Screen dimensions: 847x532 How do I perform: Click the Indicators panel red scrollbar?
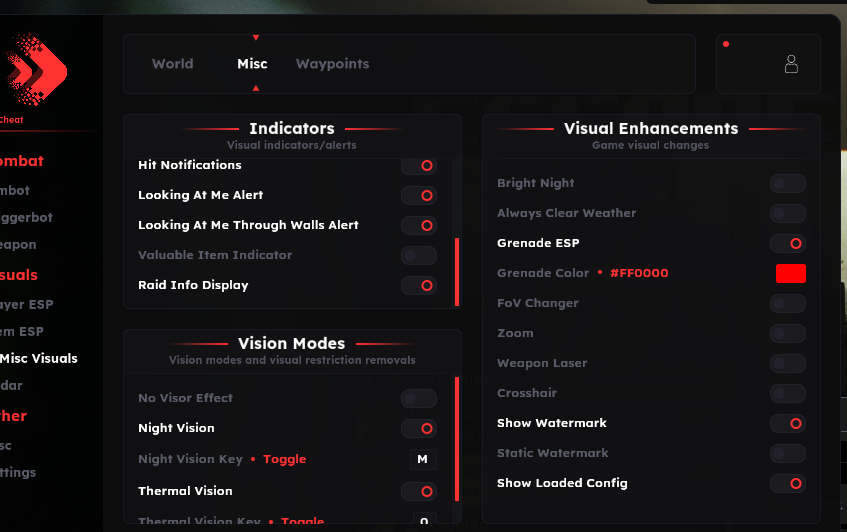point(457,271)
